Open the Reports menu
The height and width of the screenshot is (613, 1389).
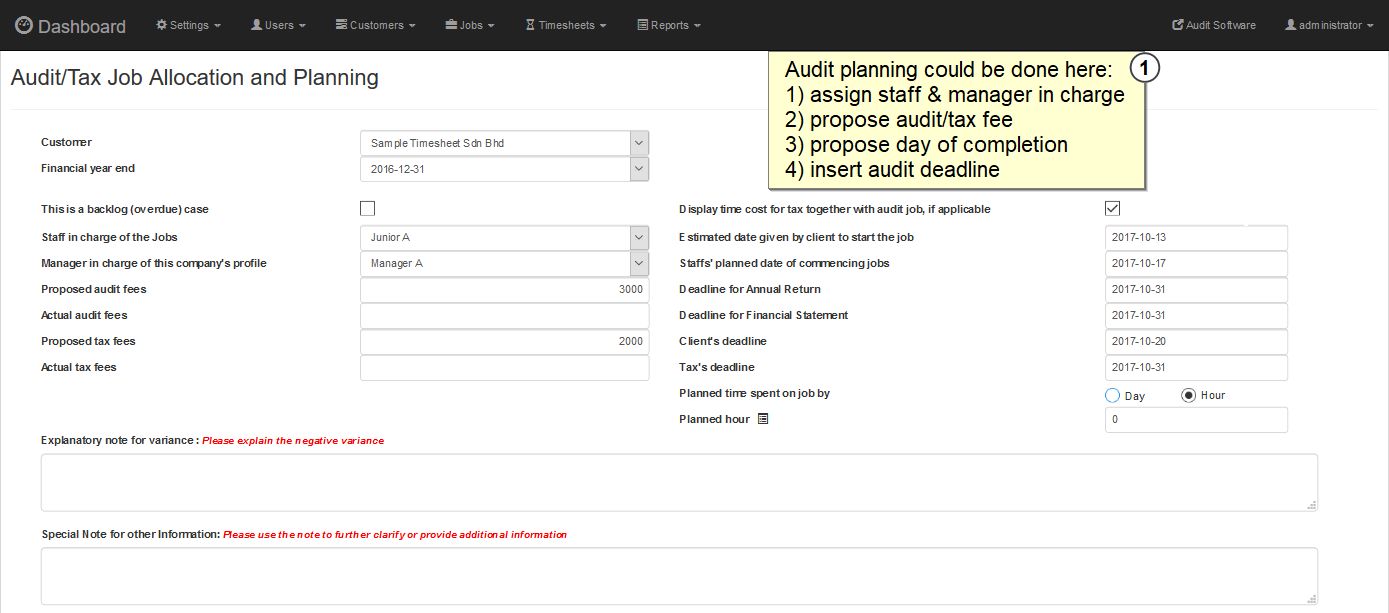669,25
